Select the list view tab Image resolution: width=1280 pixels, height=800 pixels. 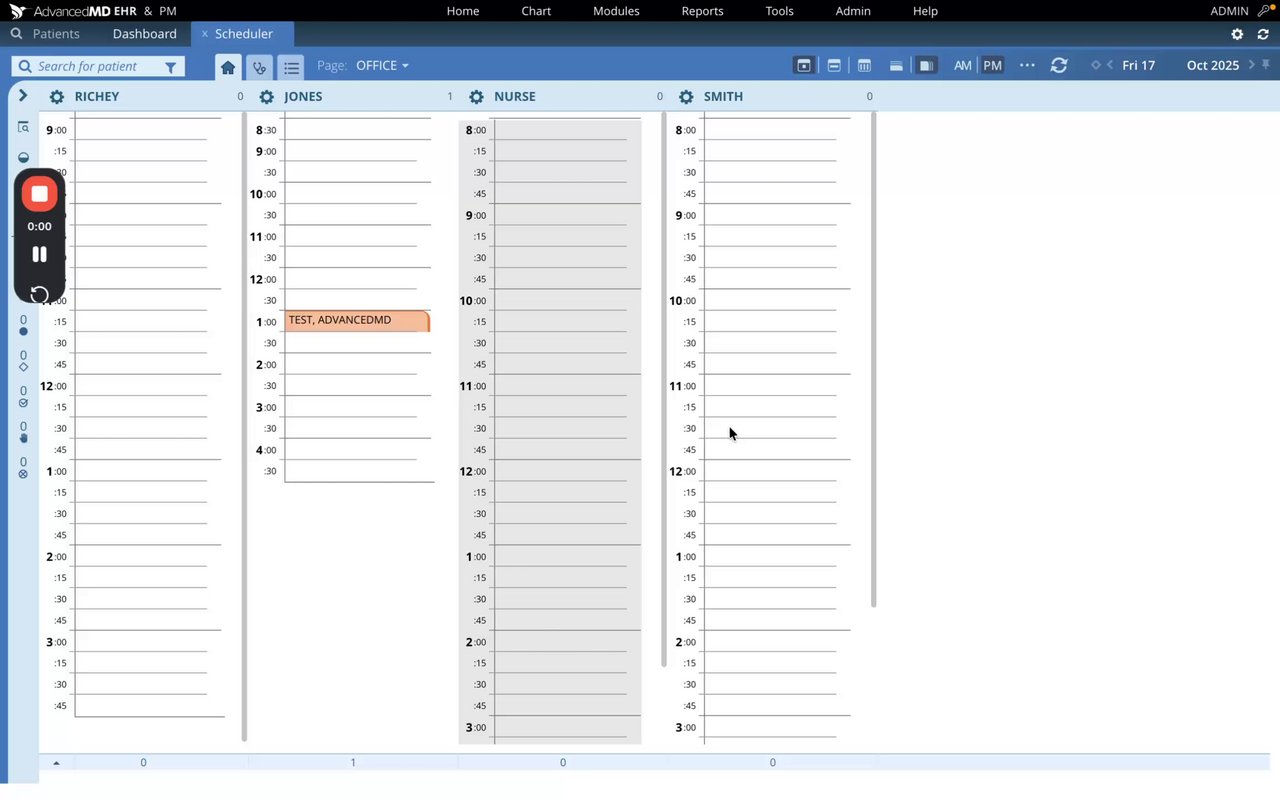click(x=291, y=67)
